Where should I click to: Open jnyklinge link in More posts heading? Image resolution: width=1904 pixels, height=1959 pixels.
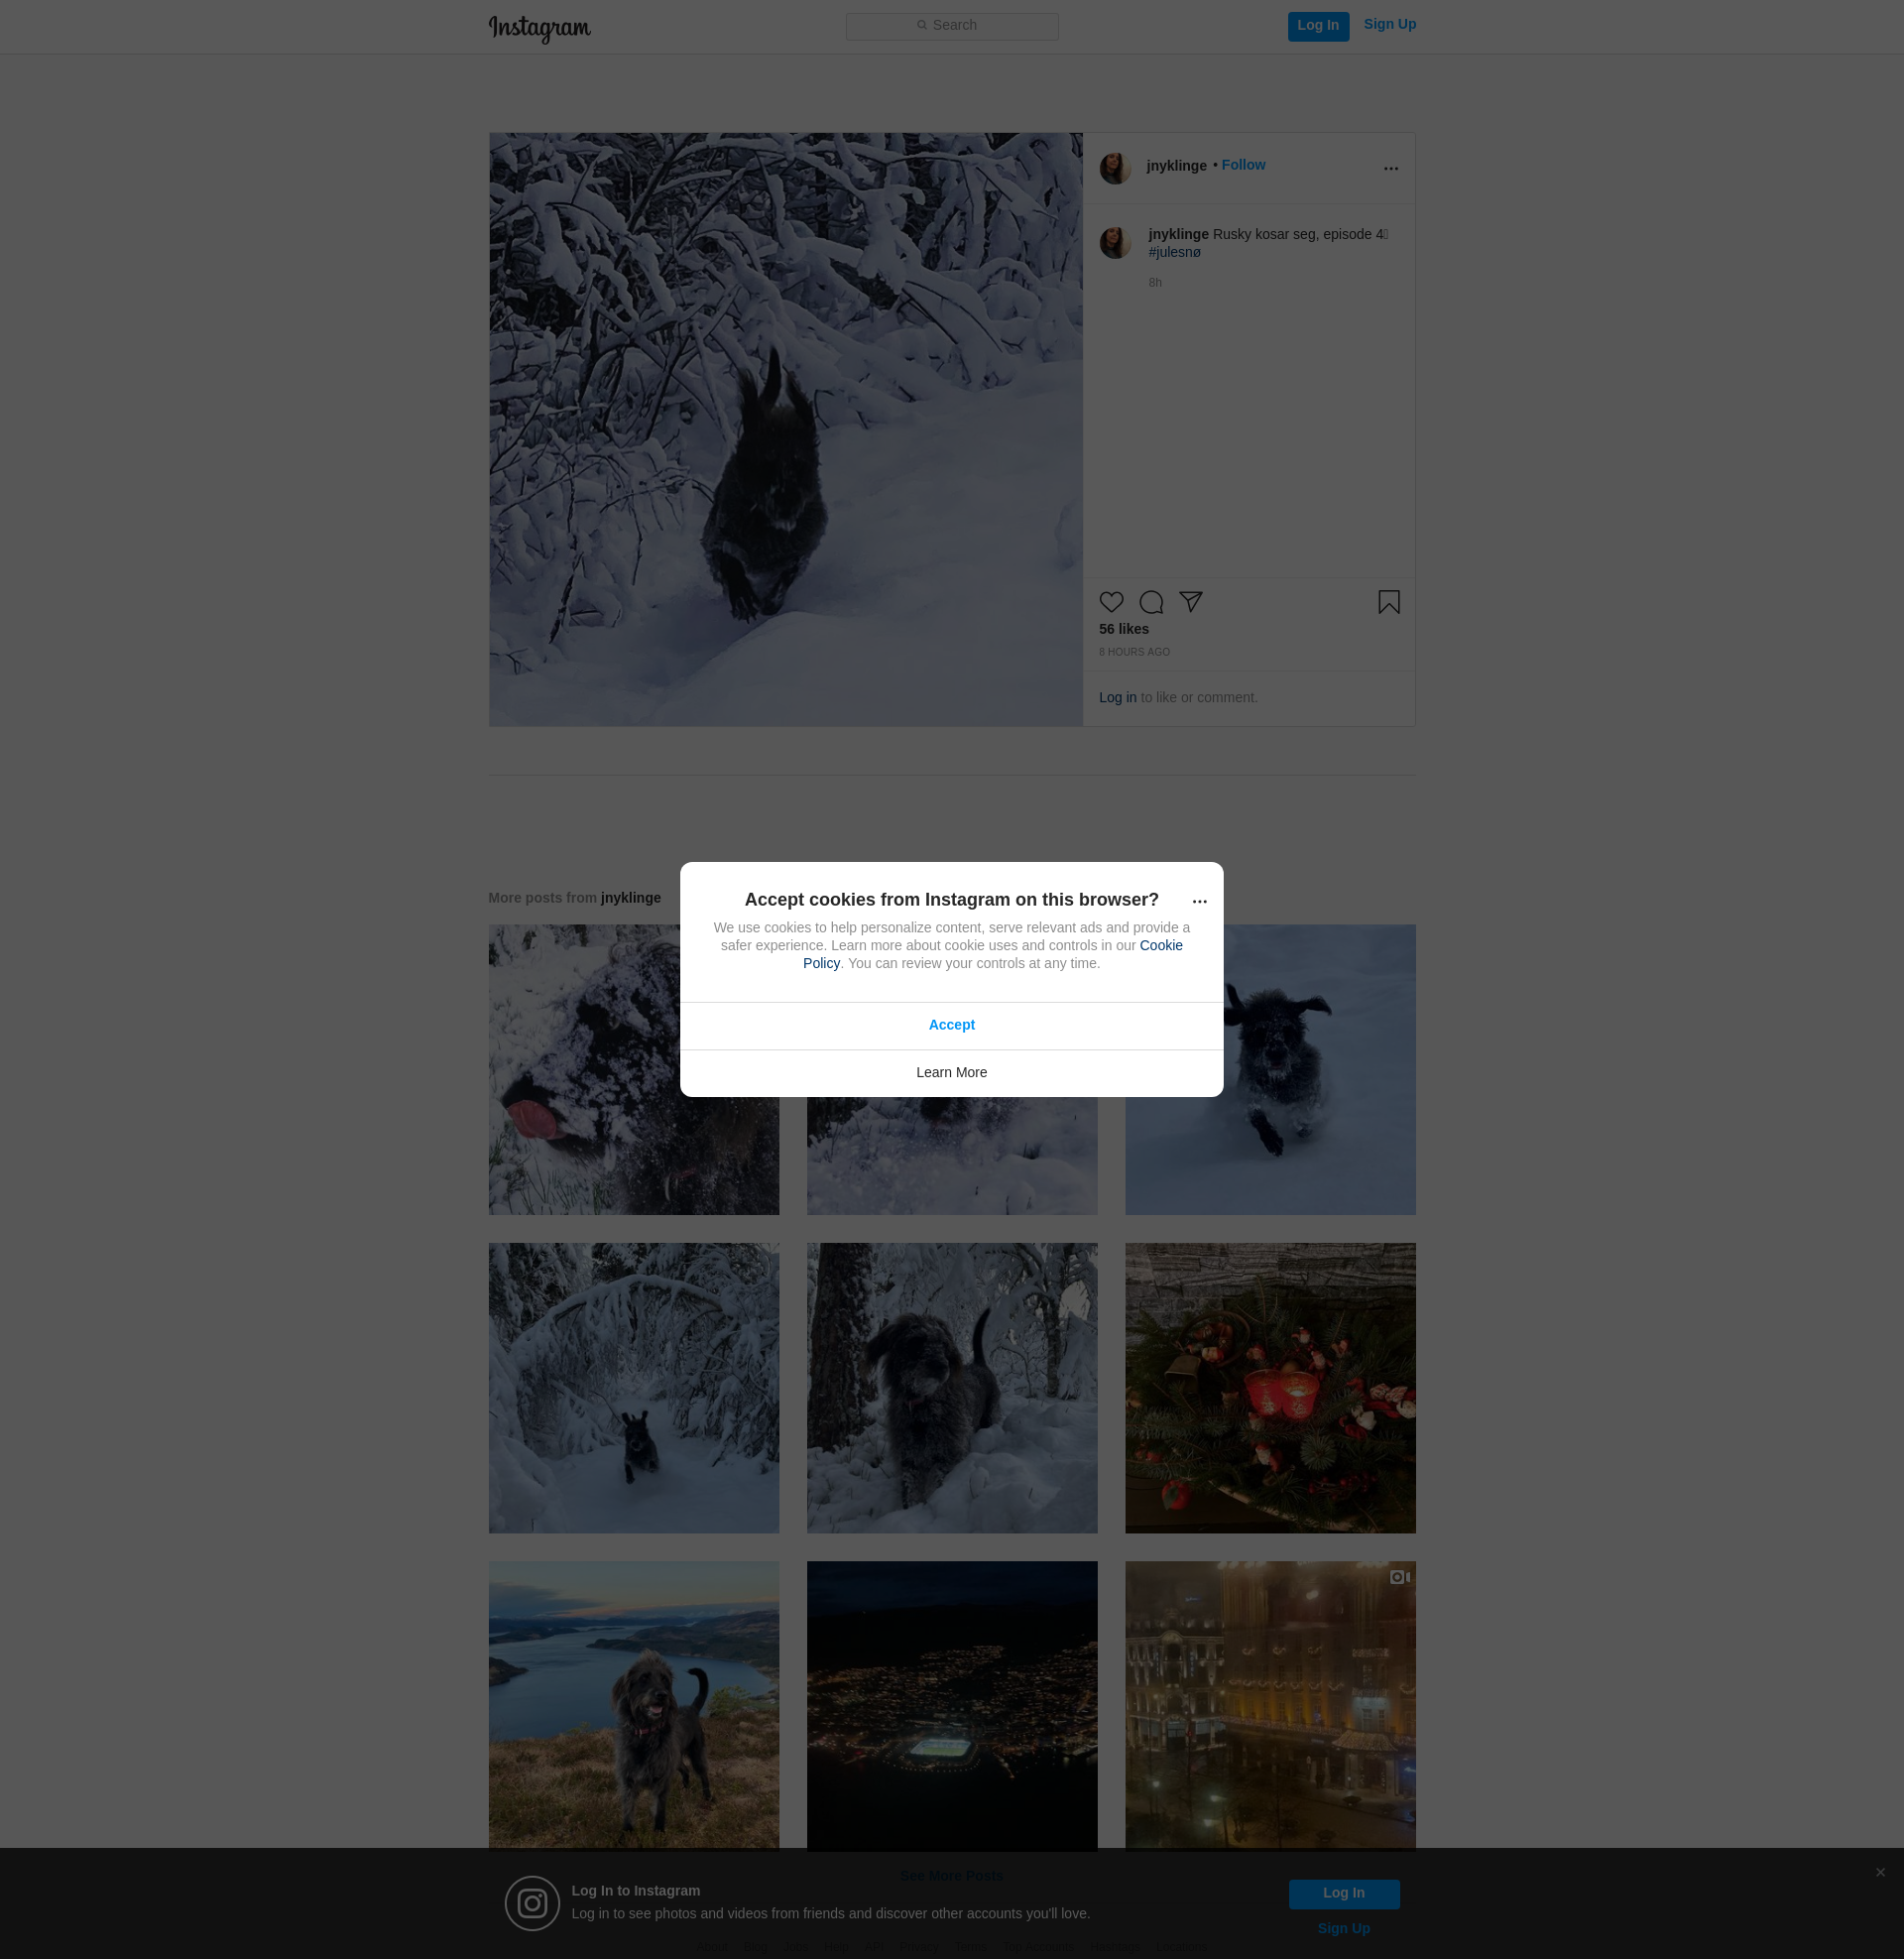coord(630,898)
